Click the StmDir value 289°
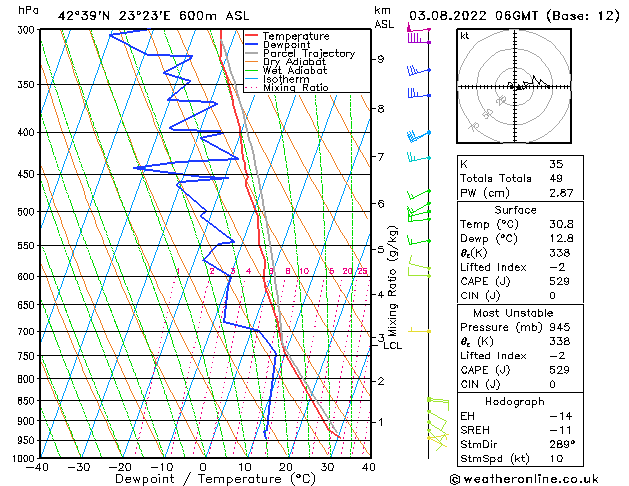Image resolution: width=629 pixels, height=486 pixels. (x=562, y=444)
